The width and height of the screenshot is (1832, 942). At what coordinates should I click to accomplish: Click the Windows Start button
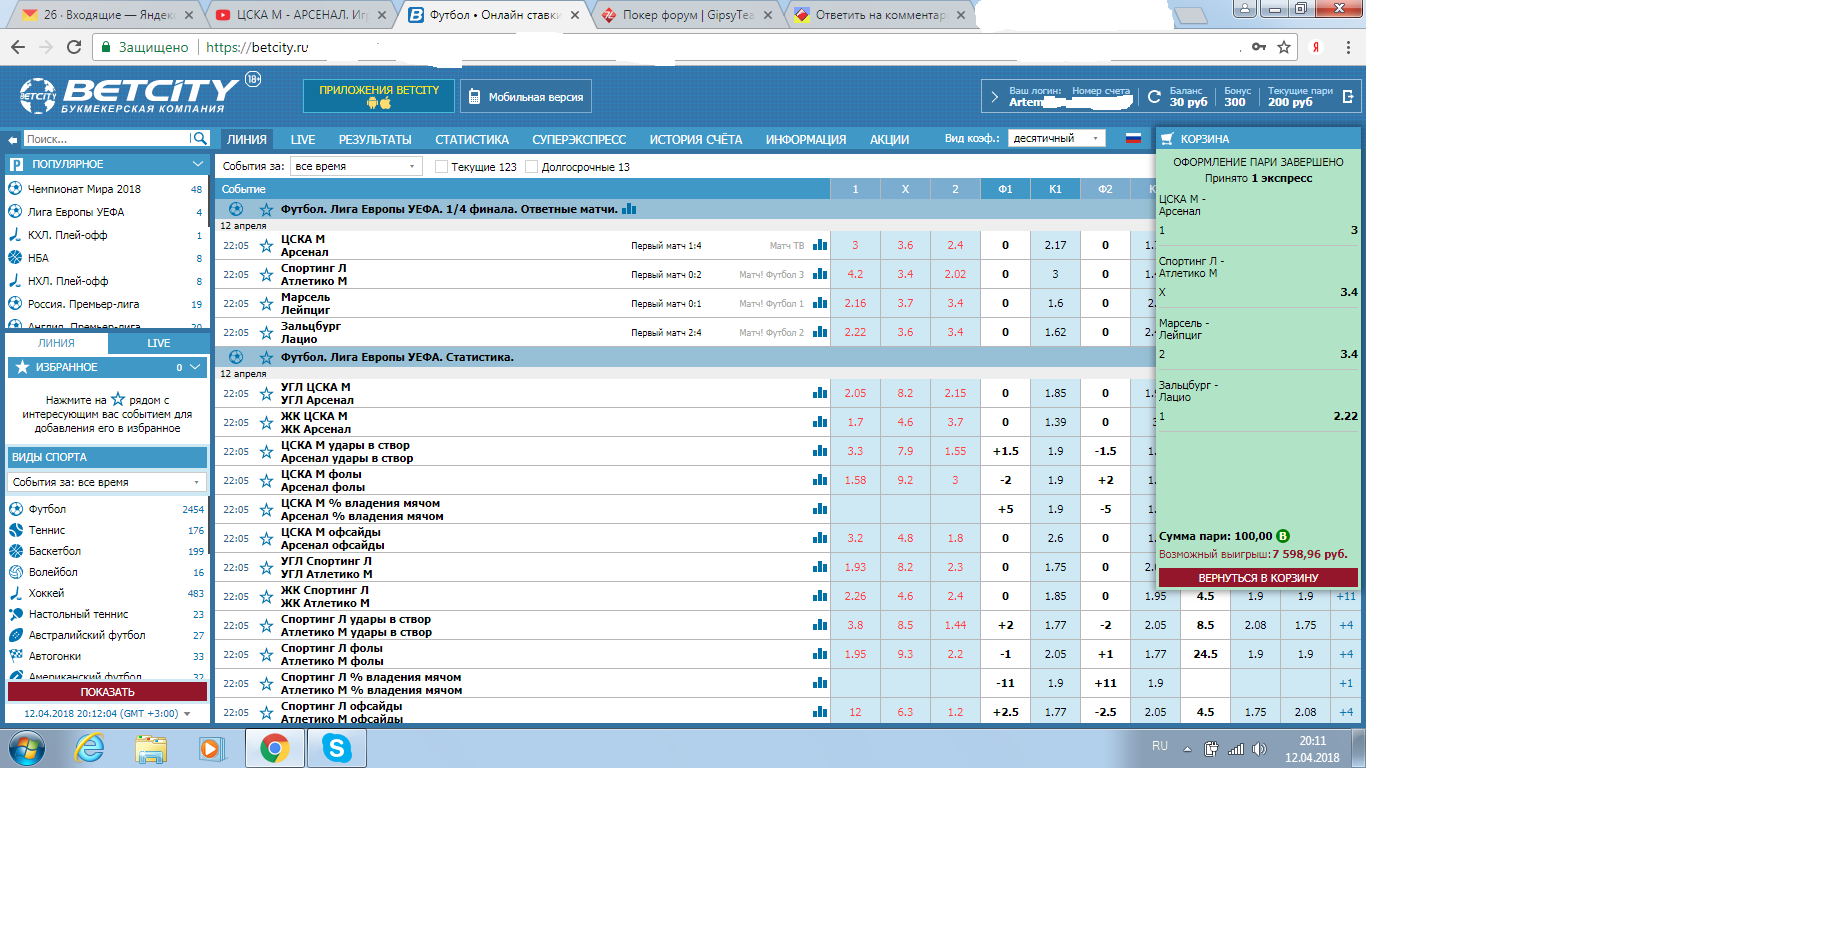[x=27, y=748]
